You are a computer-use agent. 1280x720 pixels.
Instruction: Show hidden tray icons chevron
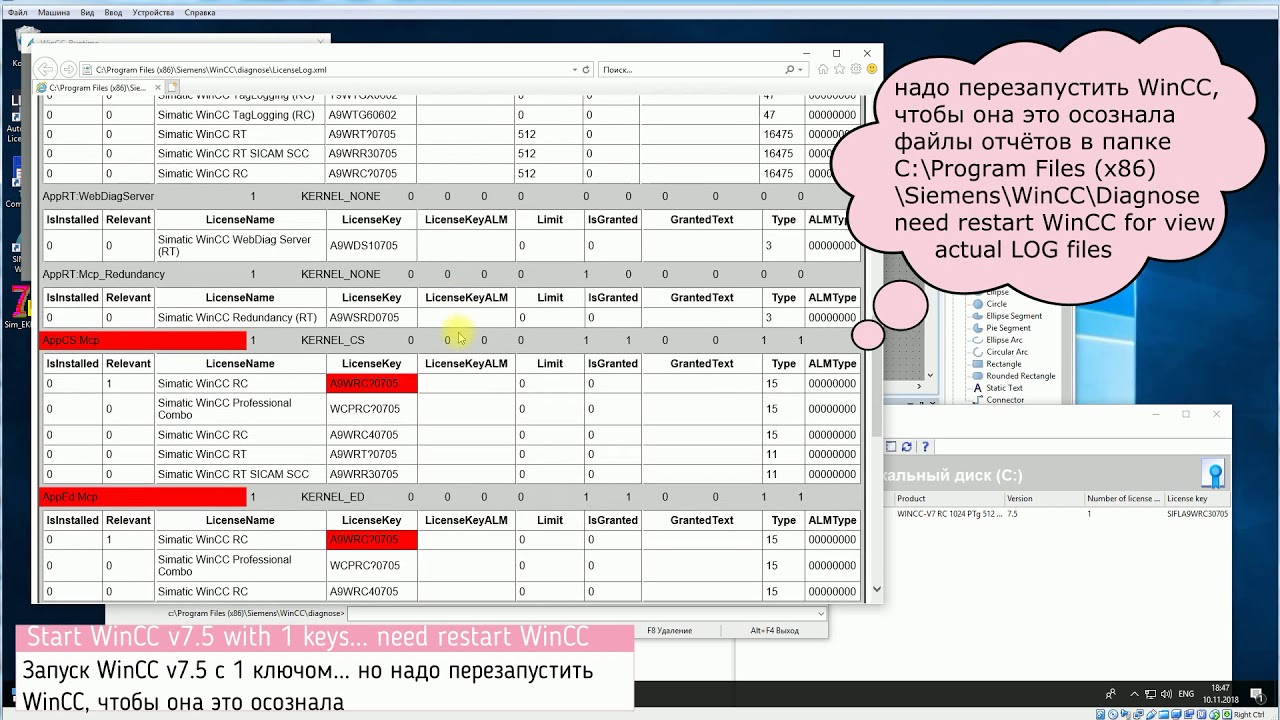[1135, 694]
